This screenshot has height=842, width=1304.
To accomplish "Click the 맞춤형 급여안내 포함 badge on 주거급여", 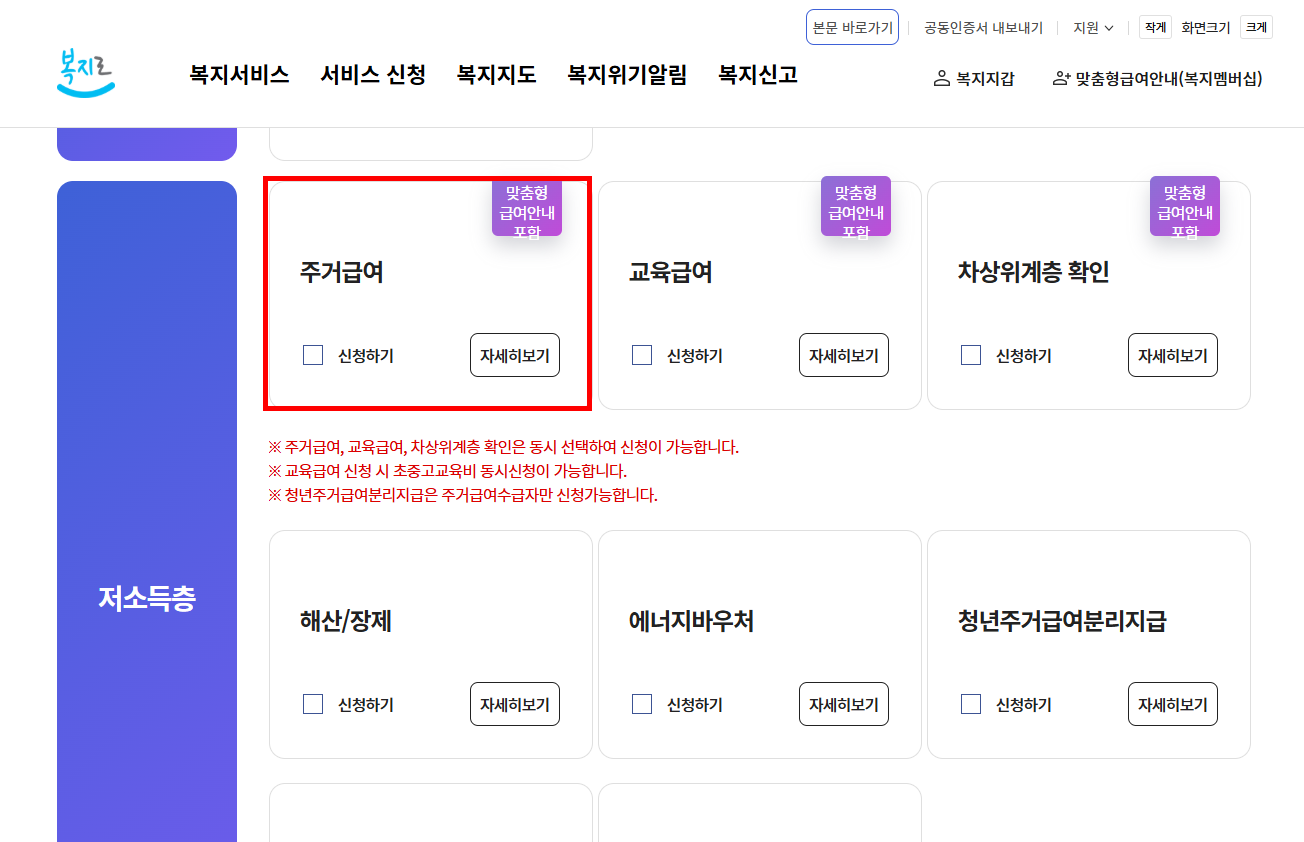I will click(527, 208).
